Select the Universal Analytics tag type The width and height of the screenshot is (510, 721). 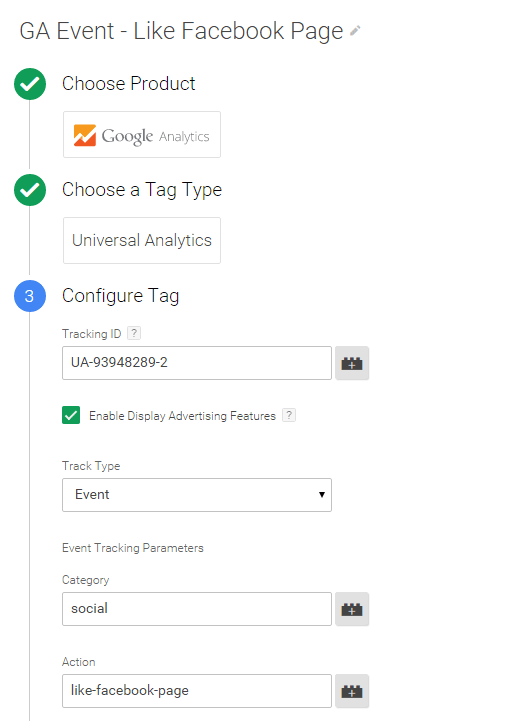coord(142,240)
